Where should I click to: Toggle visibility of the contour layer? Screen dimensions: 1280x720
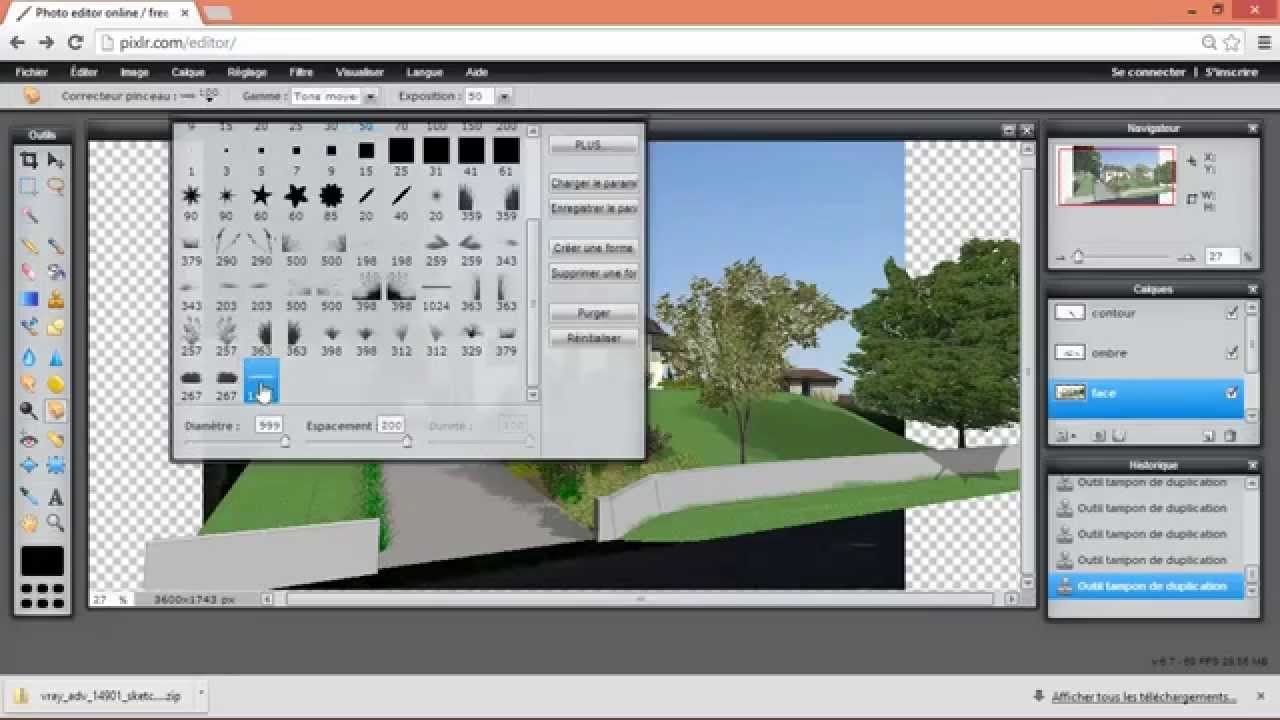point(1232,313)
